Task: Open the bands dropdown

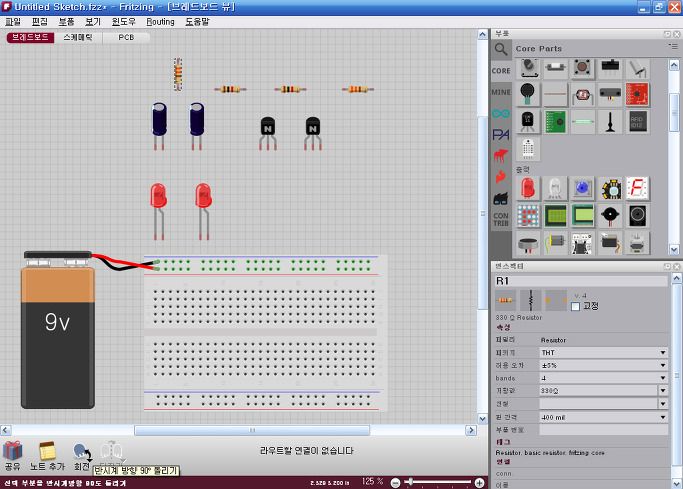Action: pyautogui.click(x=603, y=378)
